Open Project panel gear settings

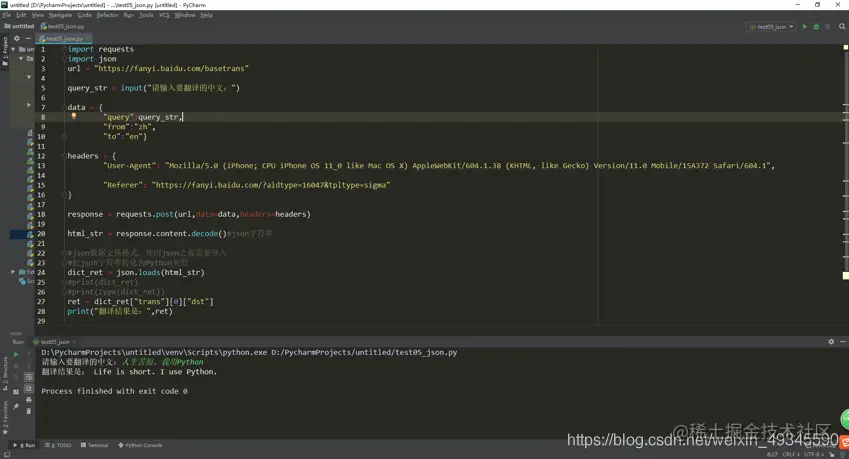[x=17, y=38]
